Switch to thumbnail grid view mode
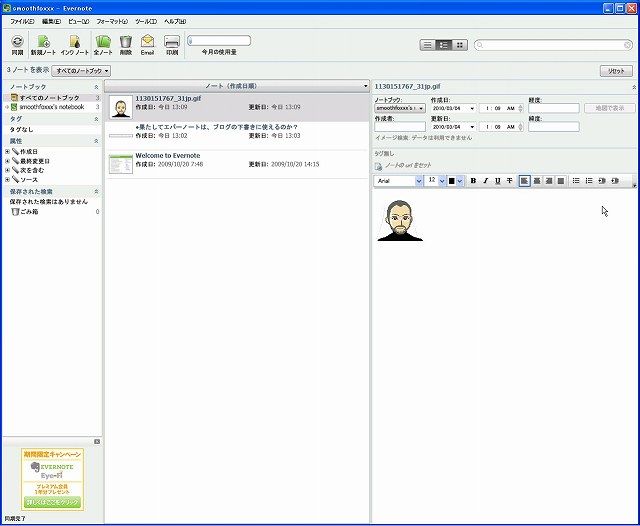The height and width of the screenshot is (526, 640). pyautogui.click(x=460, y=45)
